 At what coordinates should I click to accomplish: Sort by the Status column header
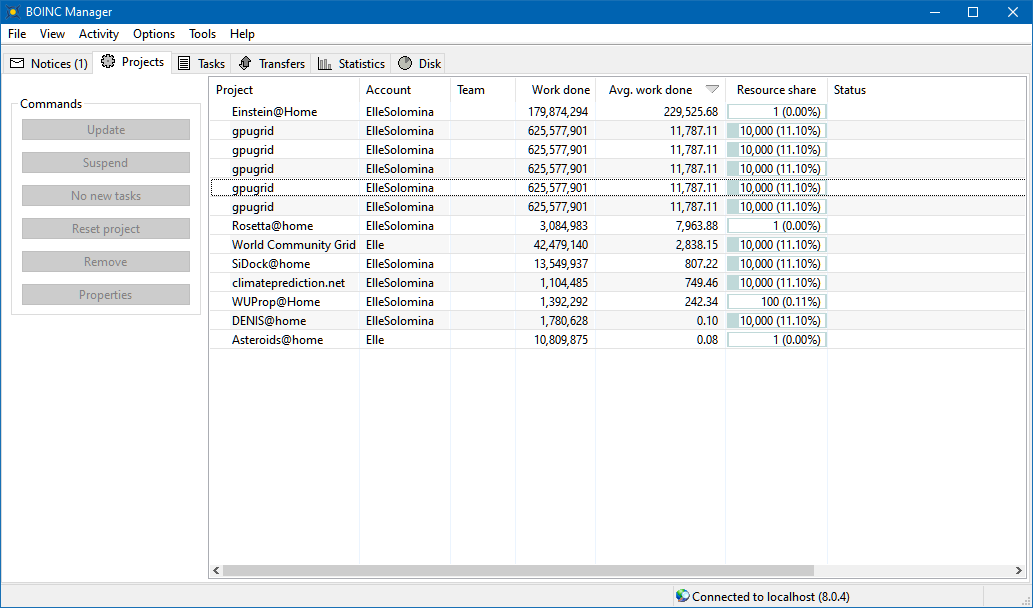pyautogui.click(x=926, y=90)
